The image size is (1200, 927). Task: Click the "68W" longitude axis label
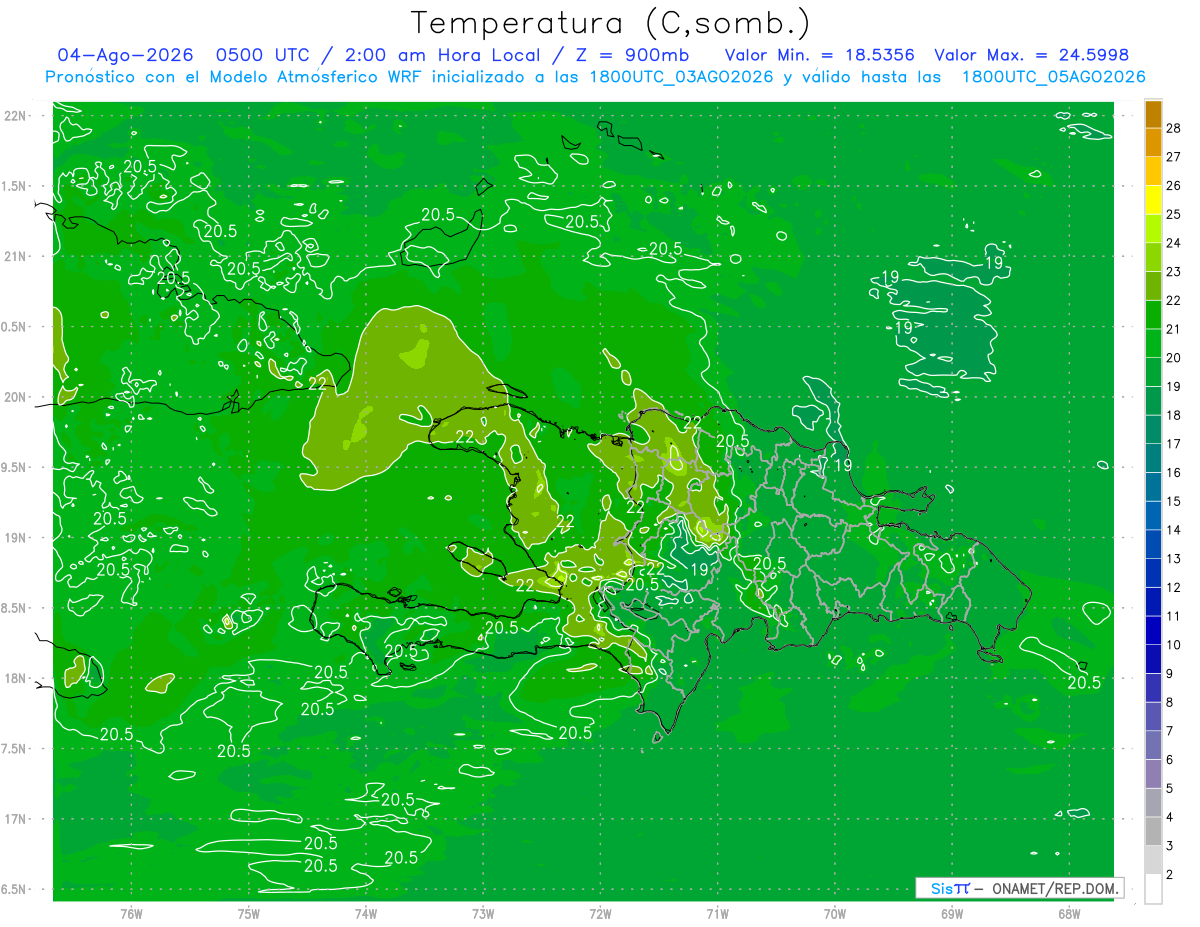pyautogui.click(x=1069, y=913)
